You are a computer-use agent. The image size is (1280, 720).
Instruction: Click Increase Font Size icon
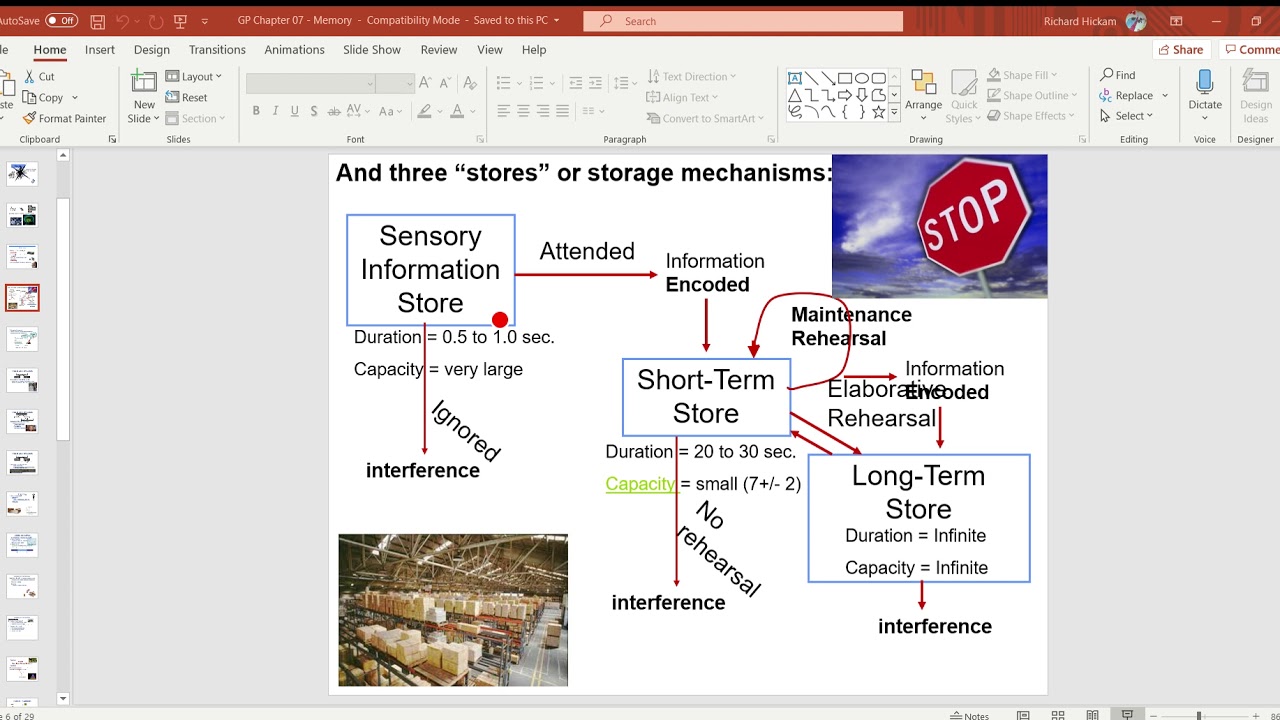(425, 84)
